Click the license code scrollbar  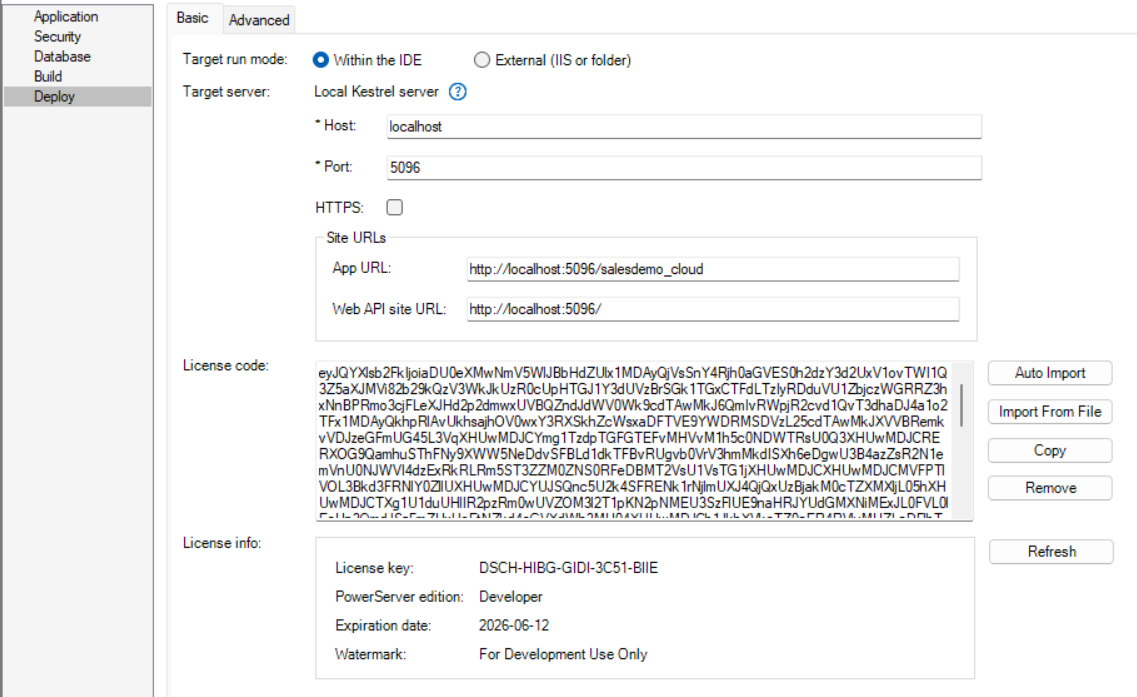pyautogui.click(x=962, y=405)
